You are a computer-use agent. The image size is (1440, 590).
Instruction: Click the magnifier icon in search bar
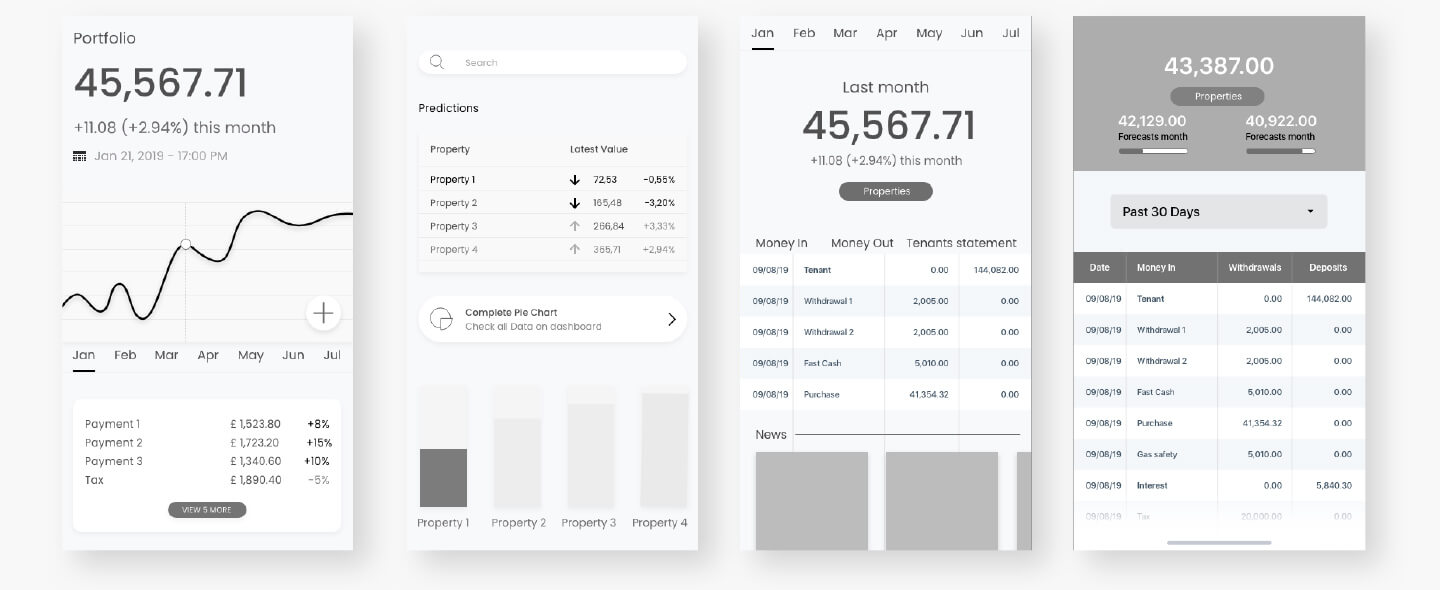[x=437, y=62]
